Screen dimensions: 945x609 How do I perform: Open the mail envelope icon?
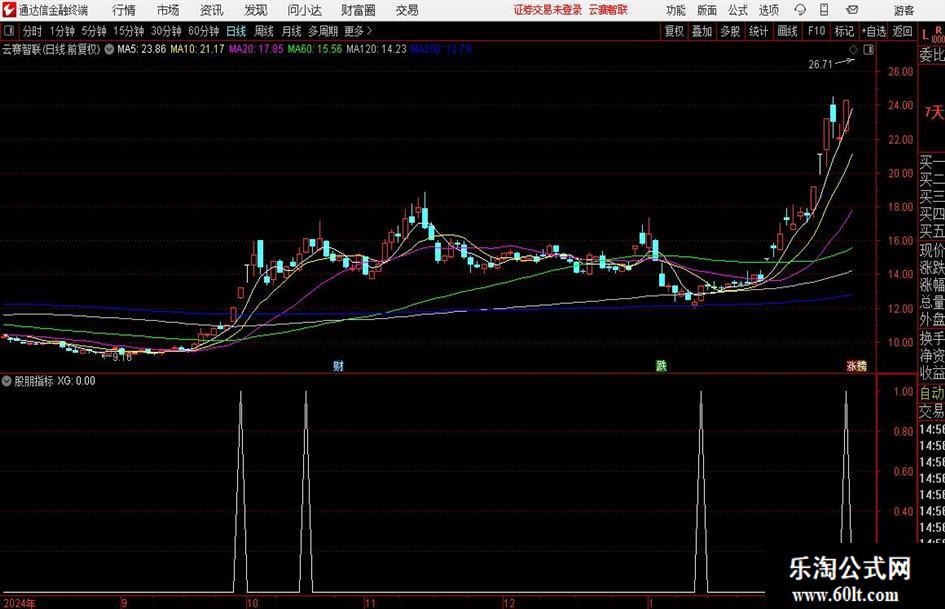click(852, 10)
